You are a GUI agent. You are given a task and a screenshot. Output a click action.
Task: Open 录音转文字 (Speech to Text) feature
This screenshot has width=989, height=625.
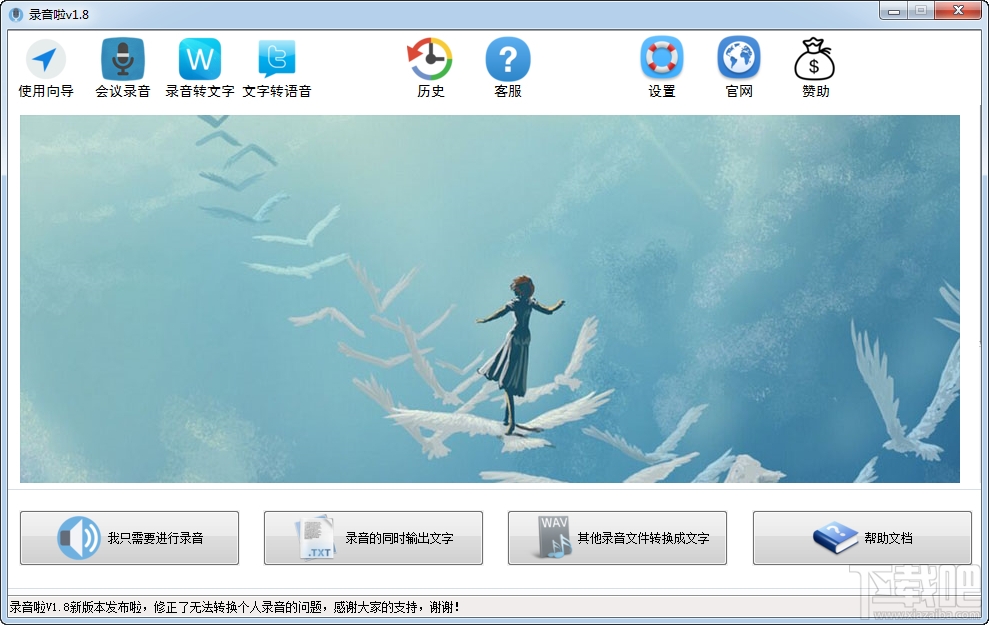pyautogui.click(x=198, y=65)
